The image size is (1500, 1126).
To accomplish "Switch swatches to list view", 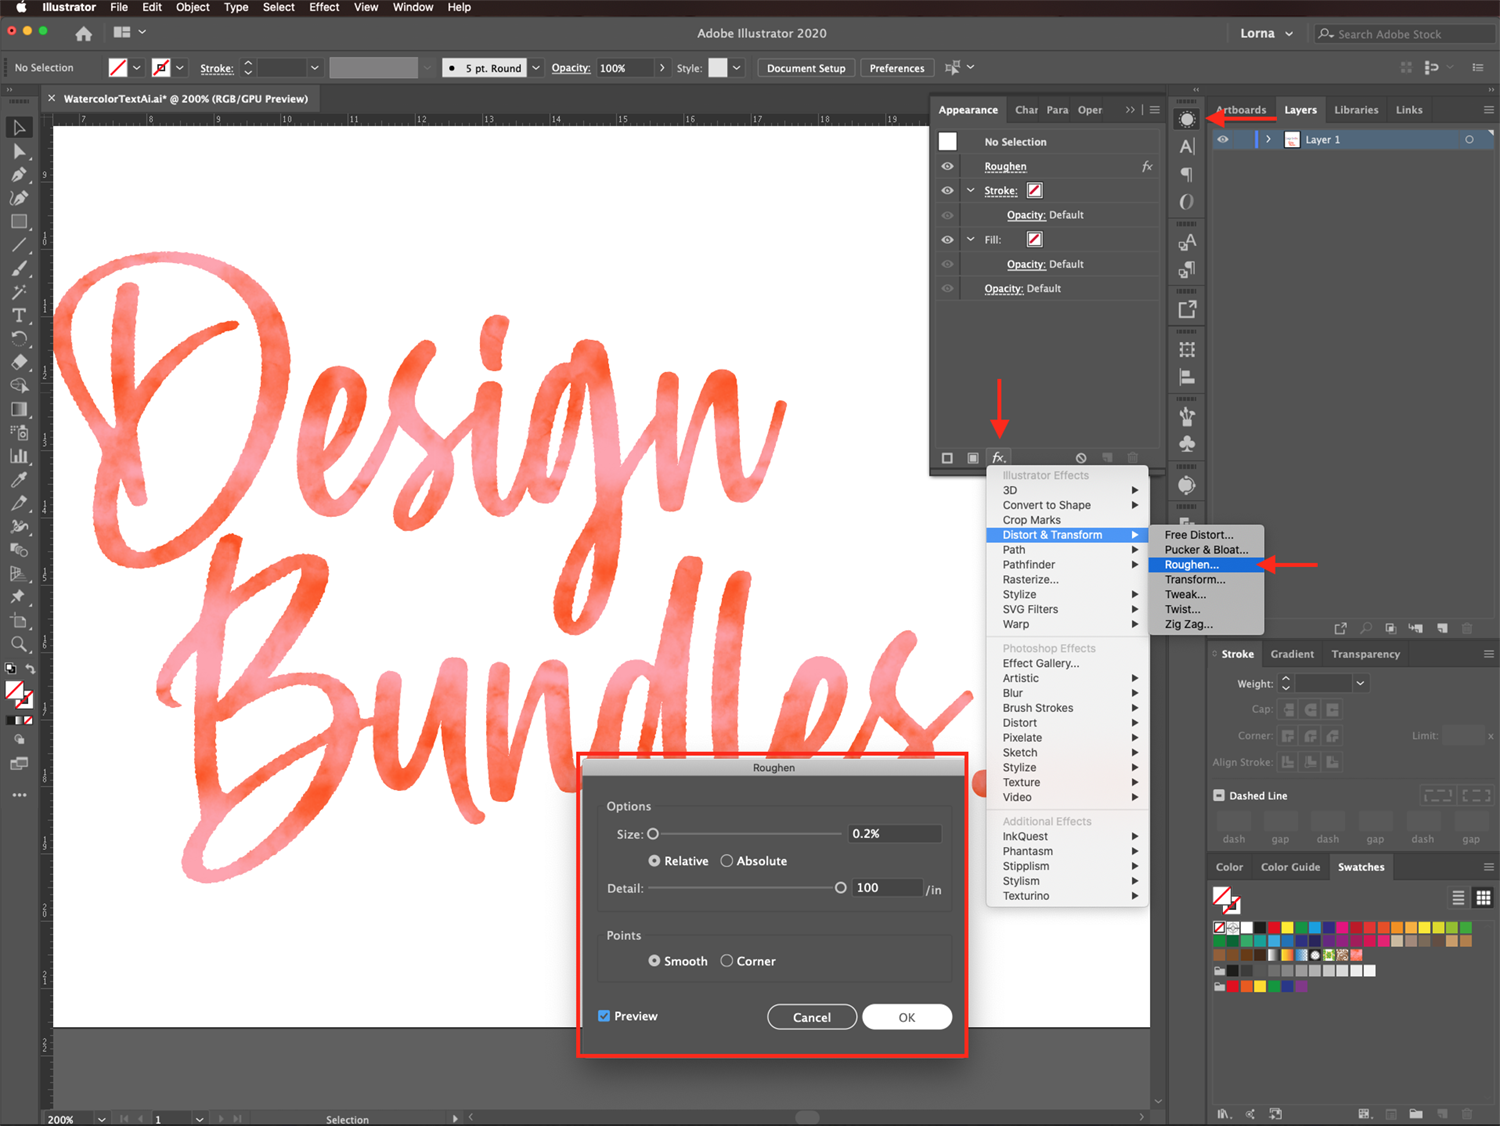I will 1458,897.
